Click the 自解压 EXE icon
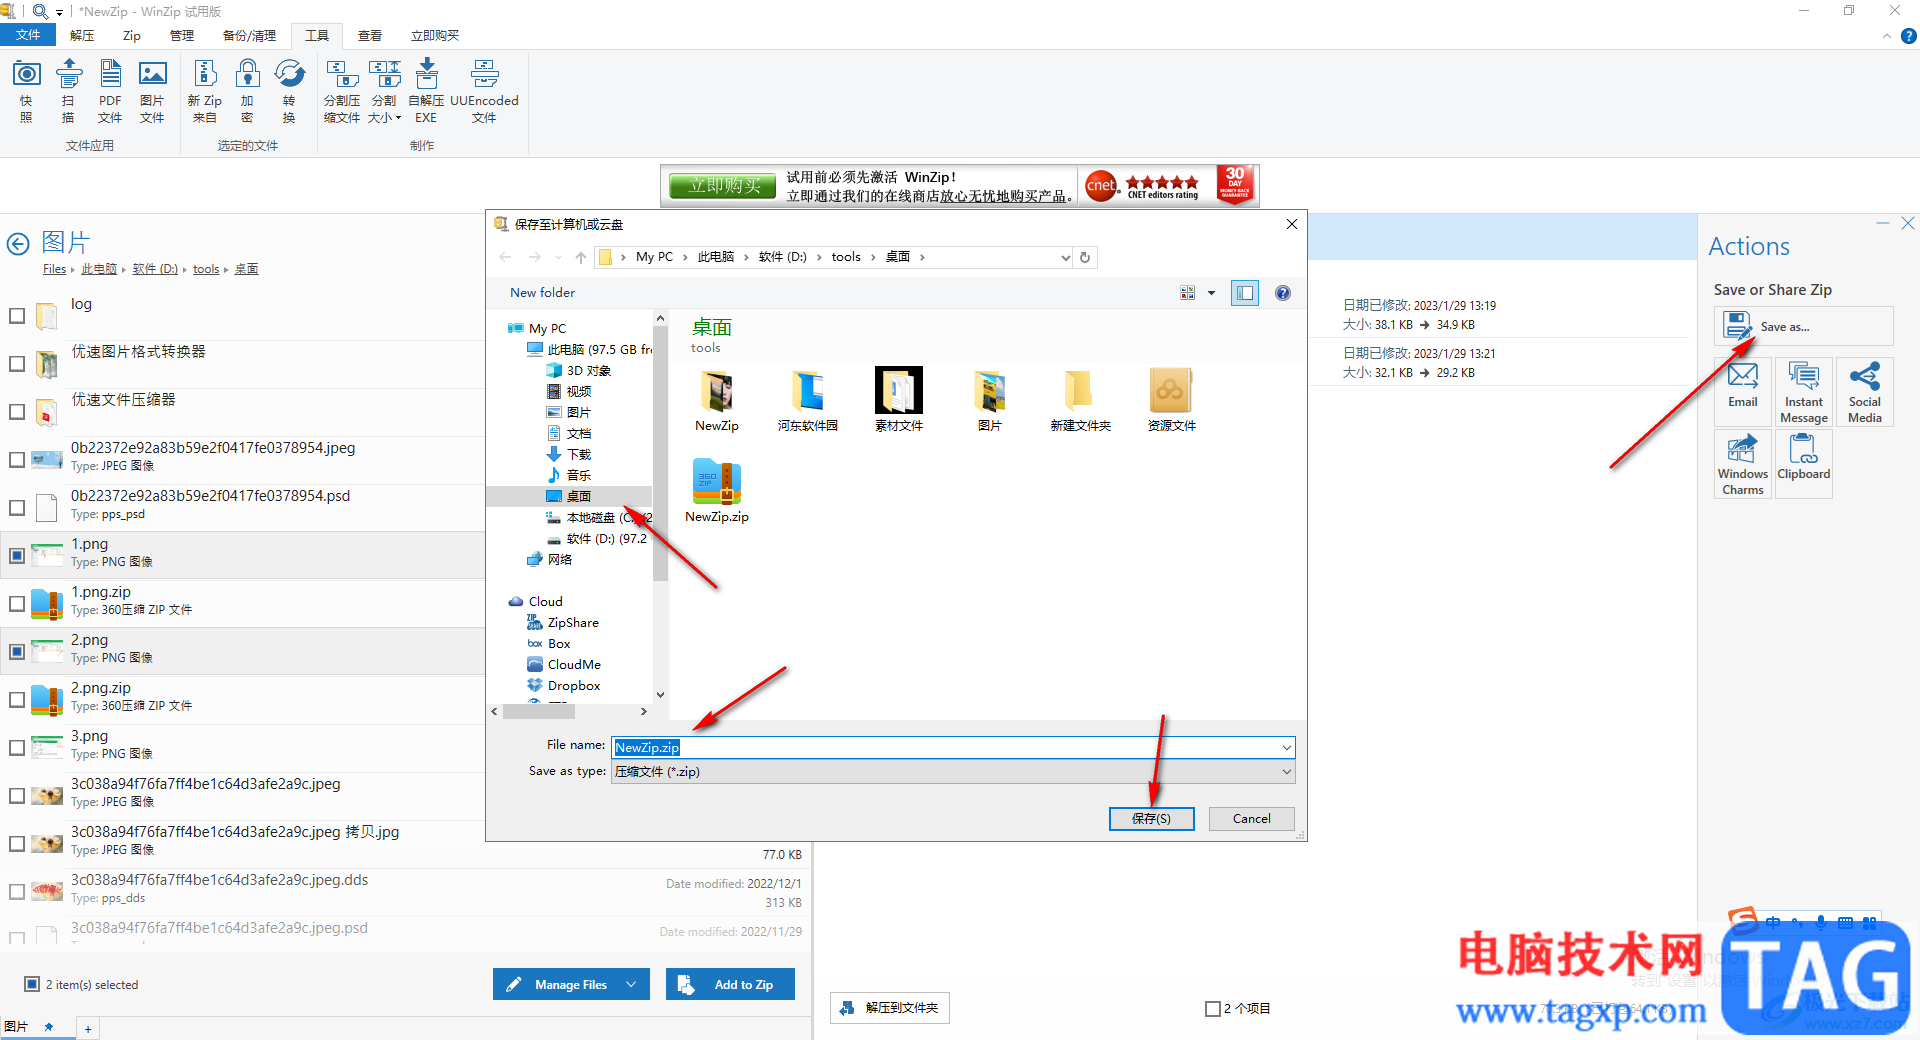Screen dimensions: 1920x1040 tap(426, 90)
